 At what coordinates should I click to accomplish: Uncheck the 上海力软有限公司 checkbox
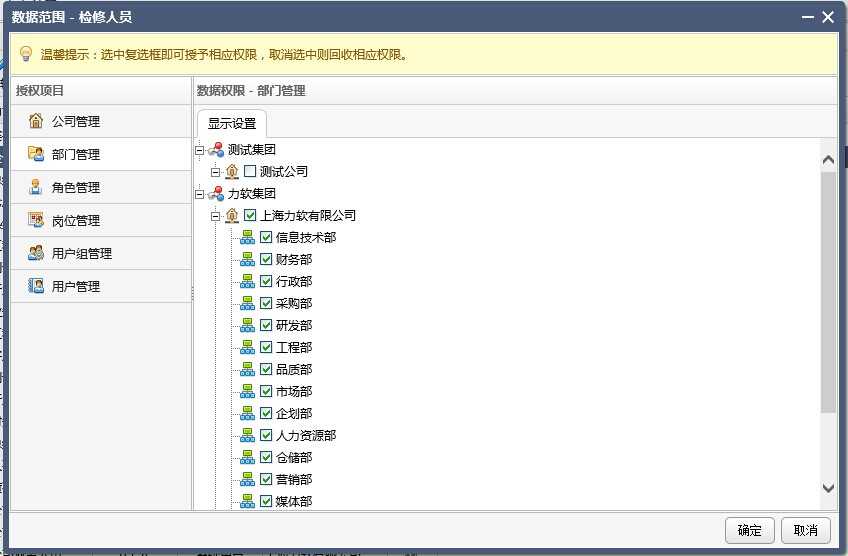point(250,215)
